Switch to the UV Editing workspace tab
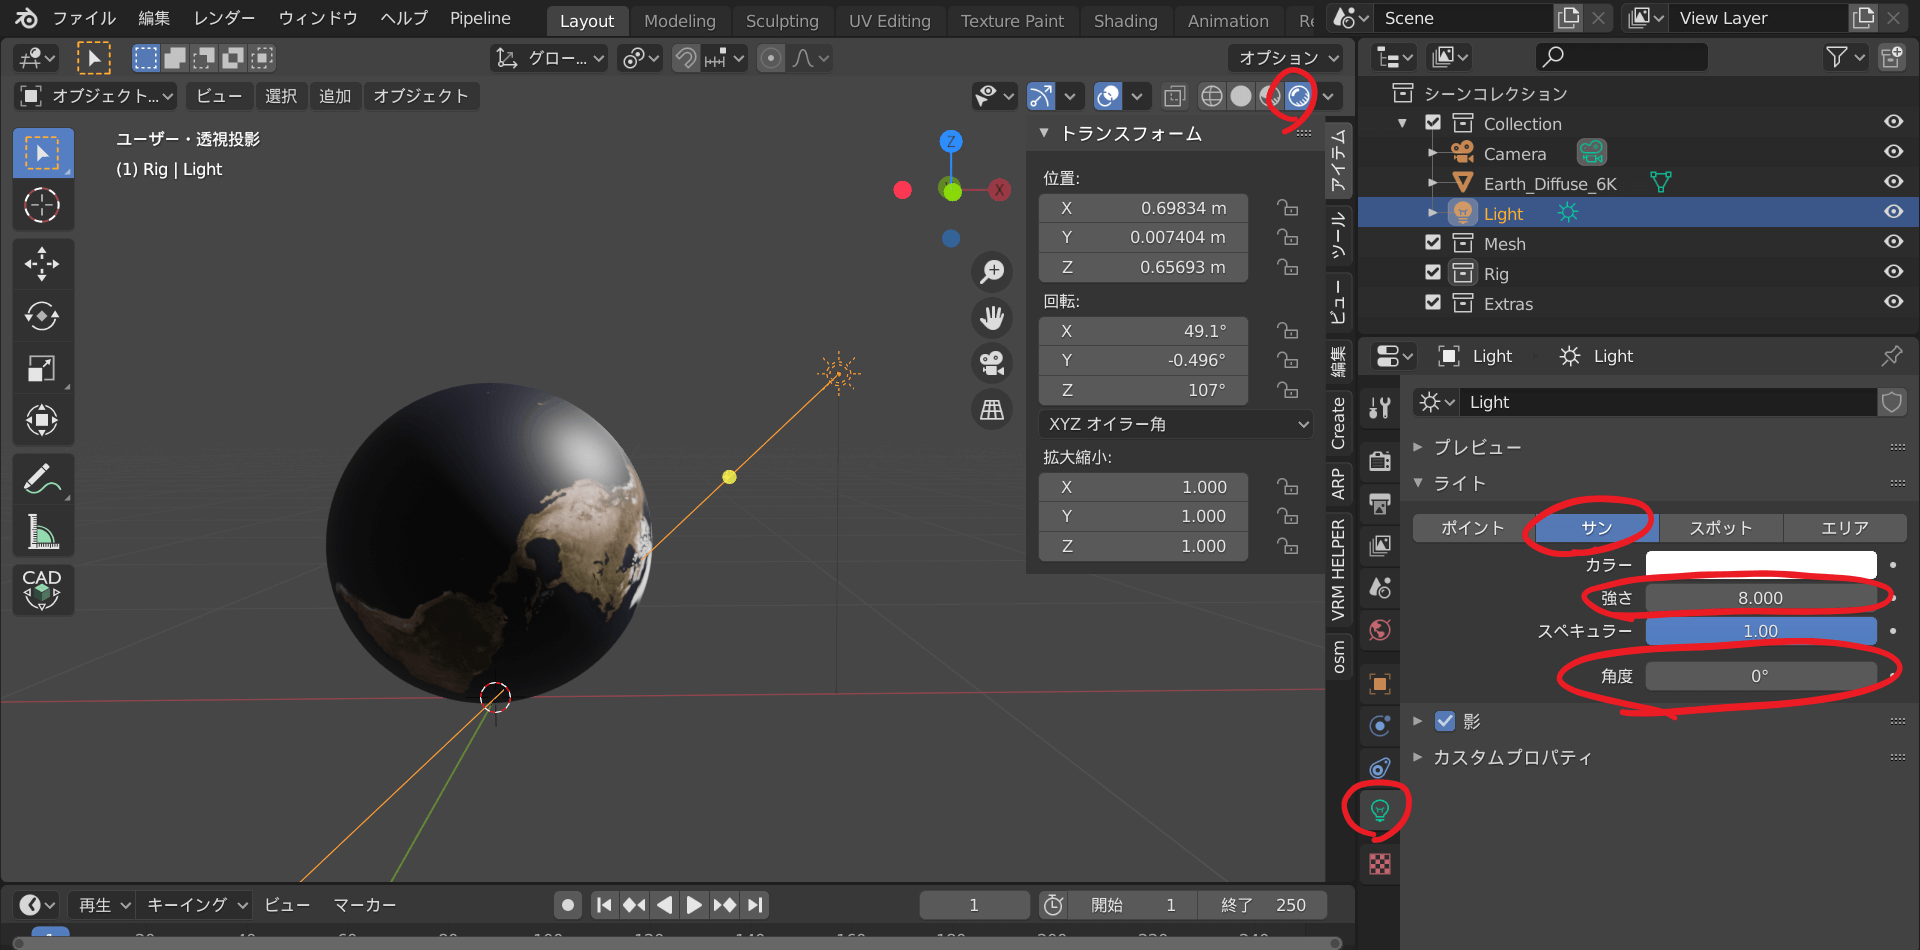 pos(889,21)
